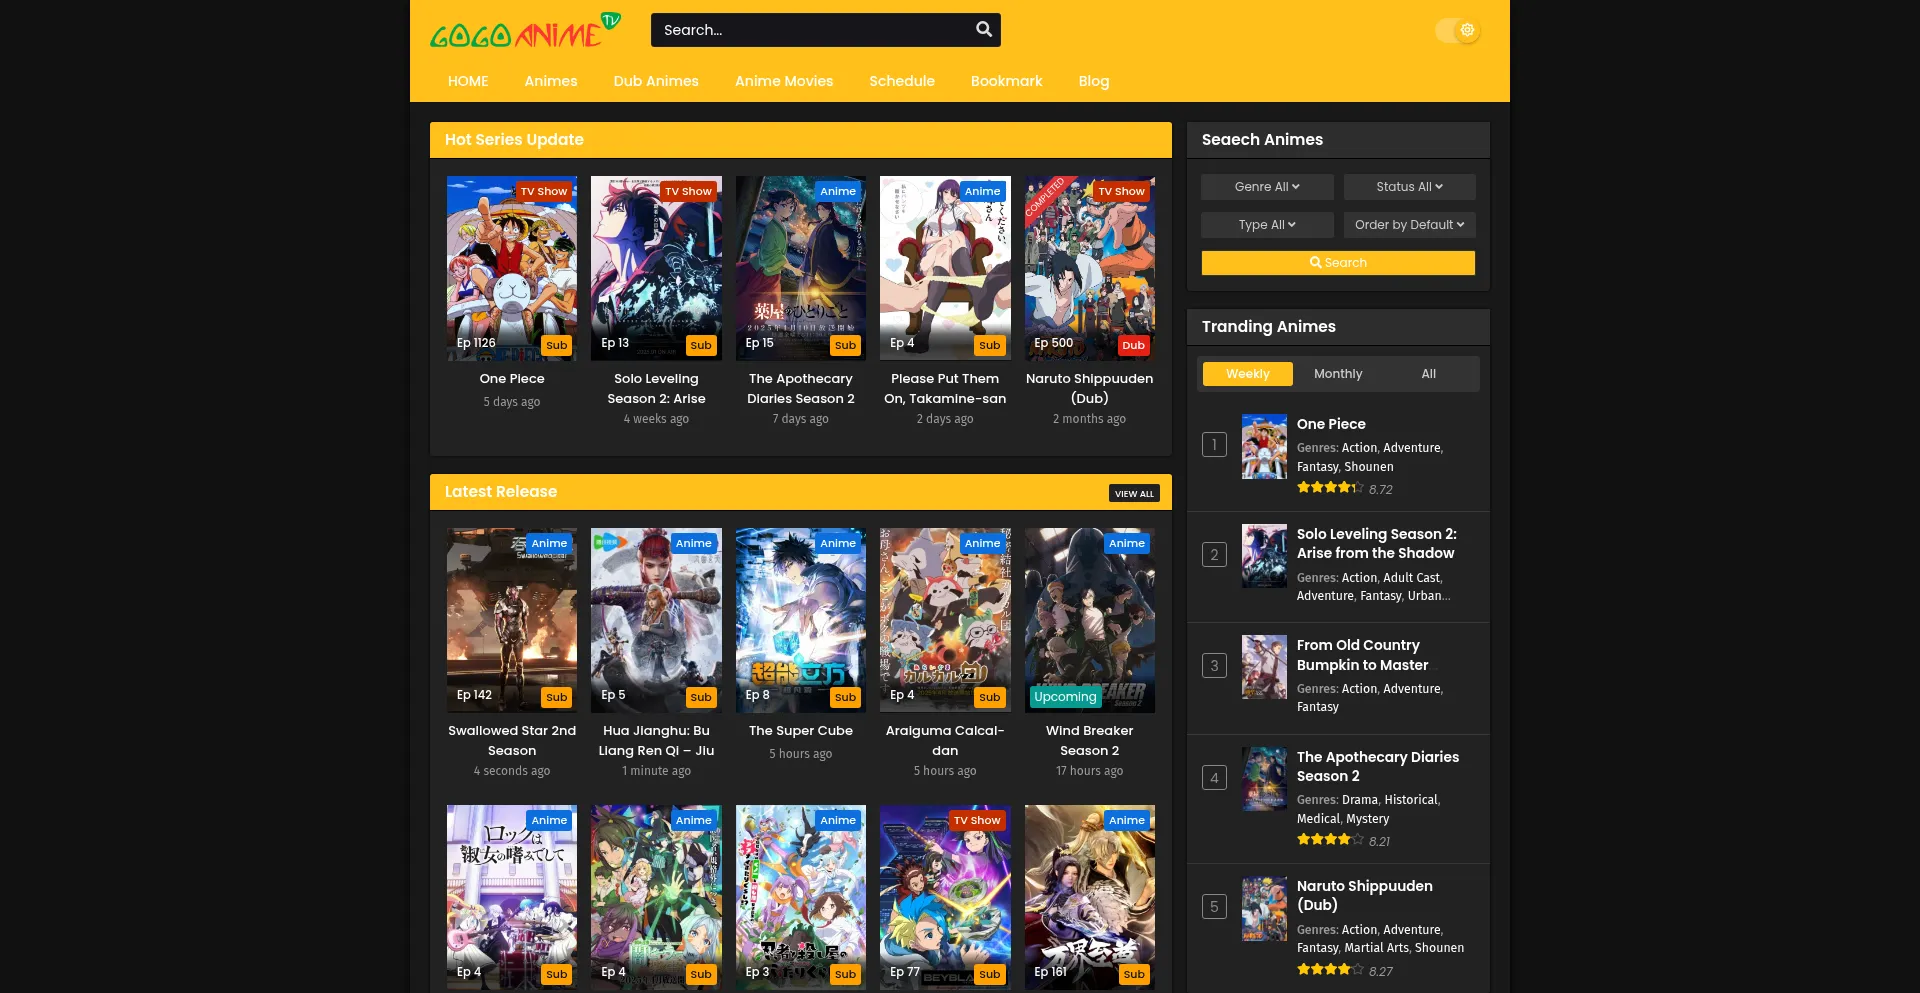
Task: Click the GogoAnime TV logo
Action: click(526, 31)
